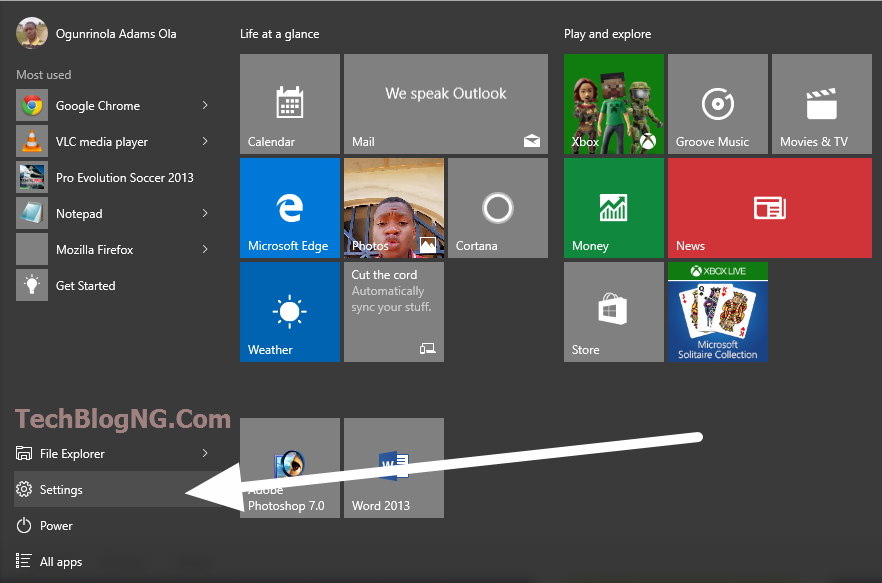Click the Notepad icon in Most used
The width and height of the screenshot is (882, 583).
32,213
